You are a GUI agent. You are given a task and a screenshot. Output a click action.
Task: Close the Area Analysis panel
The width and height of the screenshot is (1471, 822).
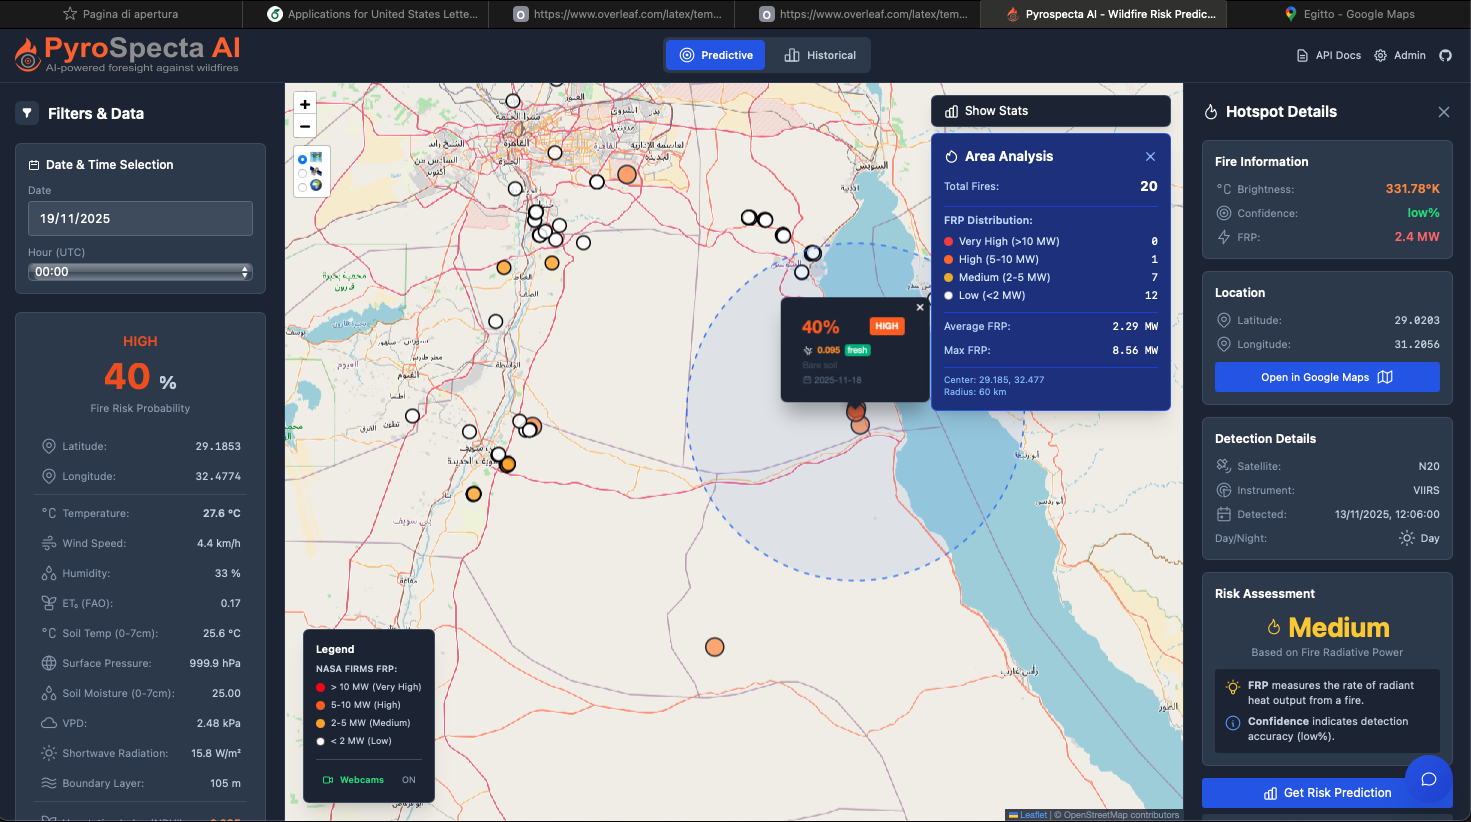click(1150, 156)
